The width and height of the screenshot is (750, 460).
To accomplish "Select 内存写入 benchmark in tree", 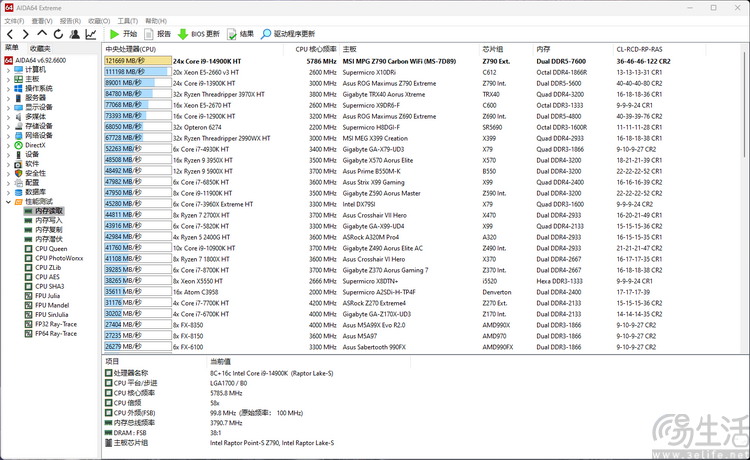I will tap(48, 220).
